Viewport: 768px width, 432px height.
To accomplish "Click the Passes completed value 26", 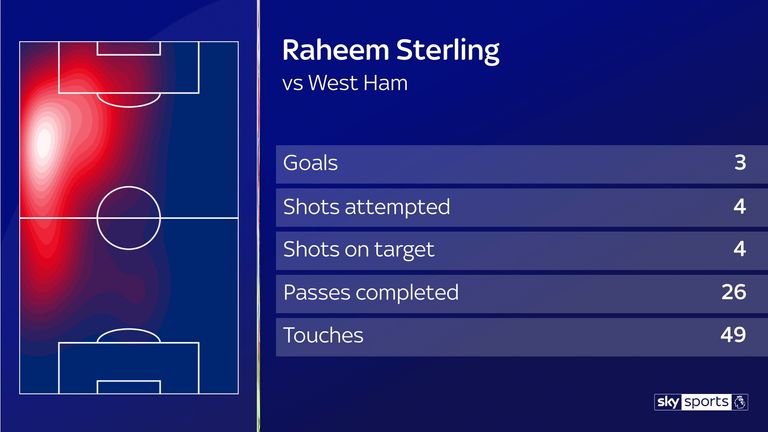I will [734, 292].
